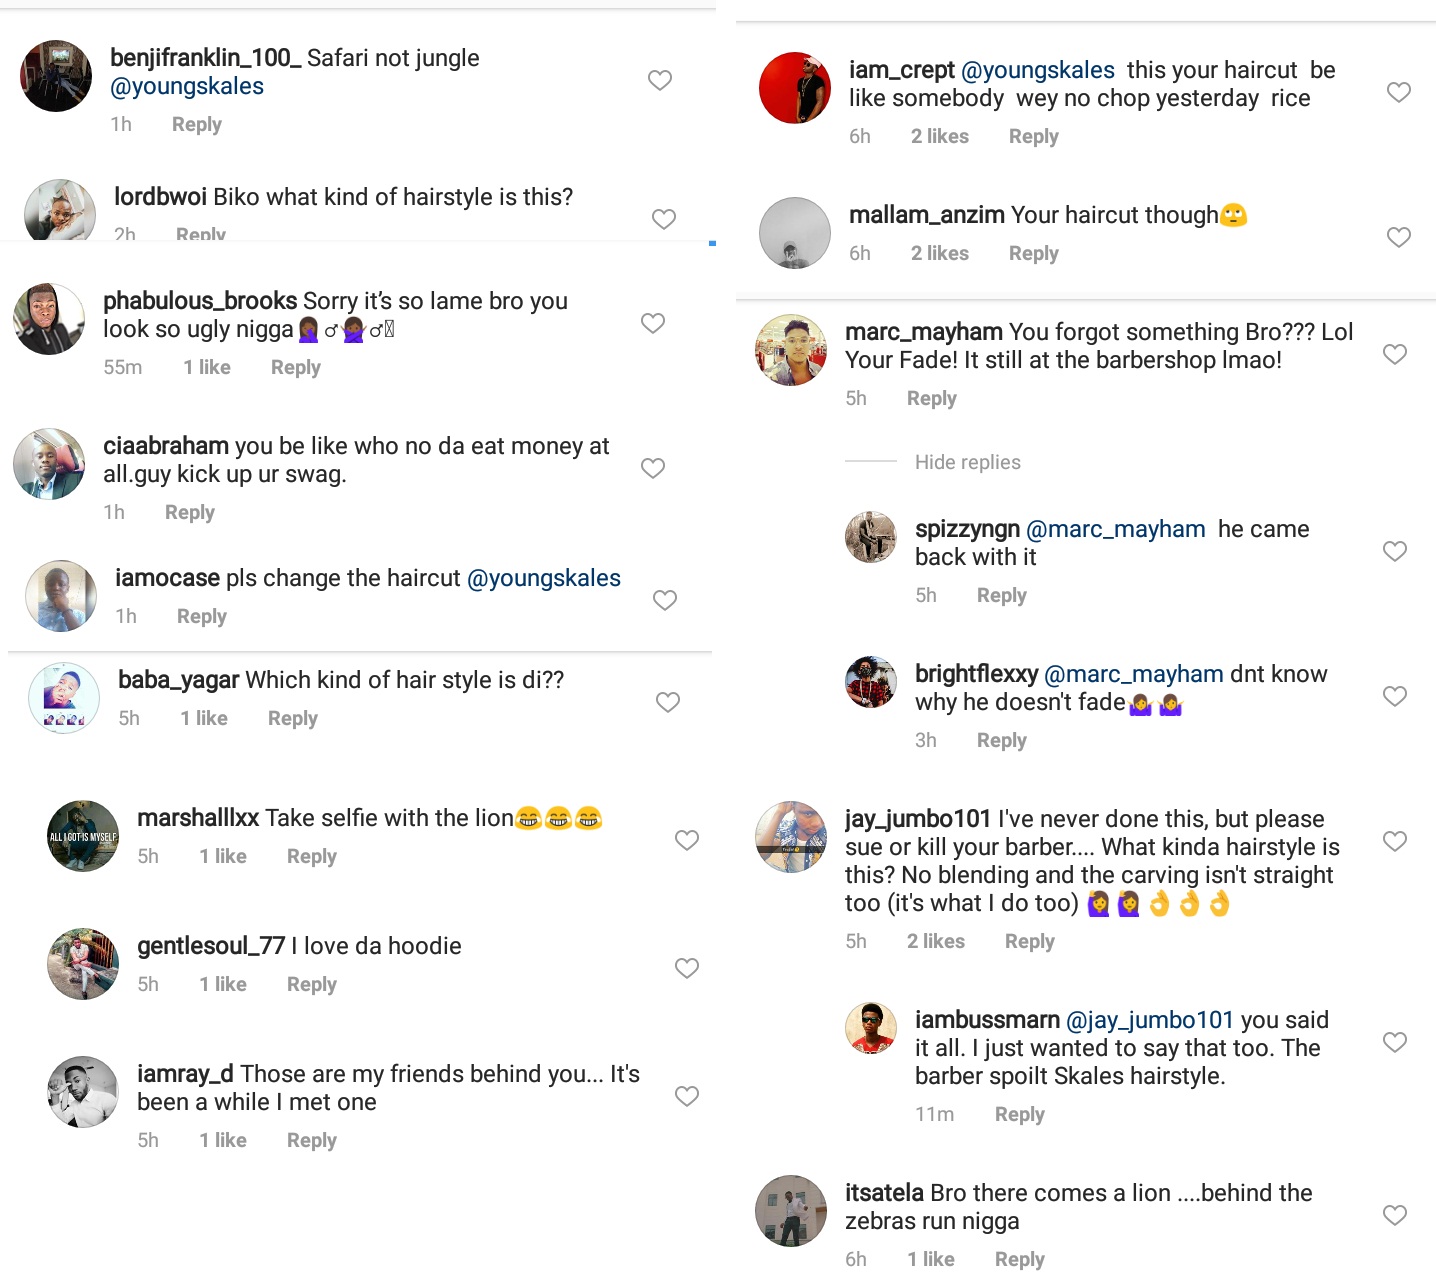The image size is (1436, 1280).
Task: Reply to ciaabraham's comment
Action: tap(190, 512)
